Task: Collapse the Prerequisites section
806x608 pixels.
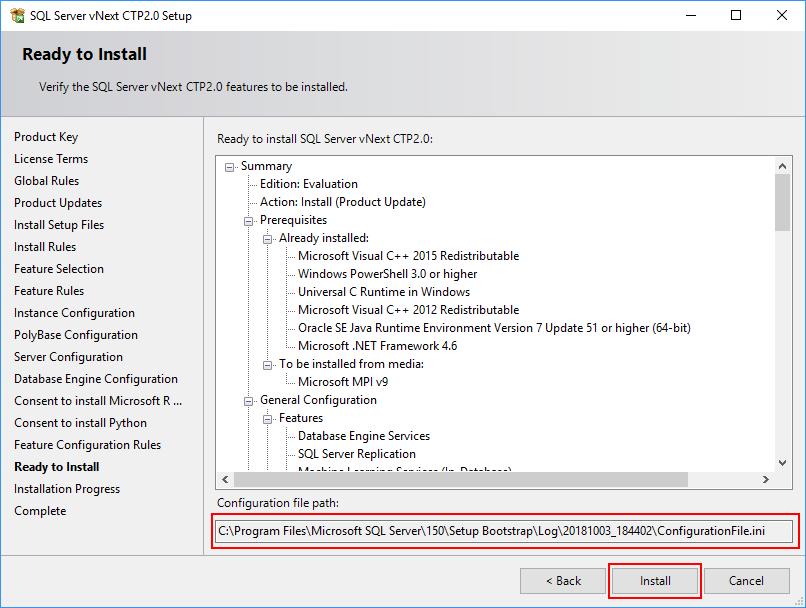Action: [x=247, y=220]
